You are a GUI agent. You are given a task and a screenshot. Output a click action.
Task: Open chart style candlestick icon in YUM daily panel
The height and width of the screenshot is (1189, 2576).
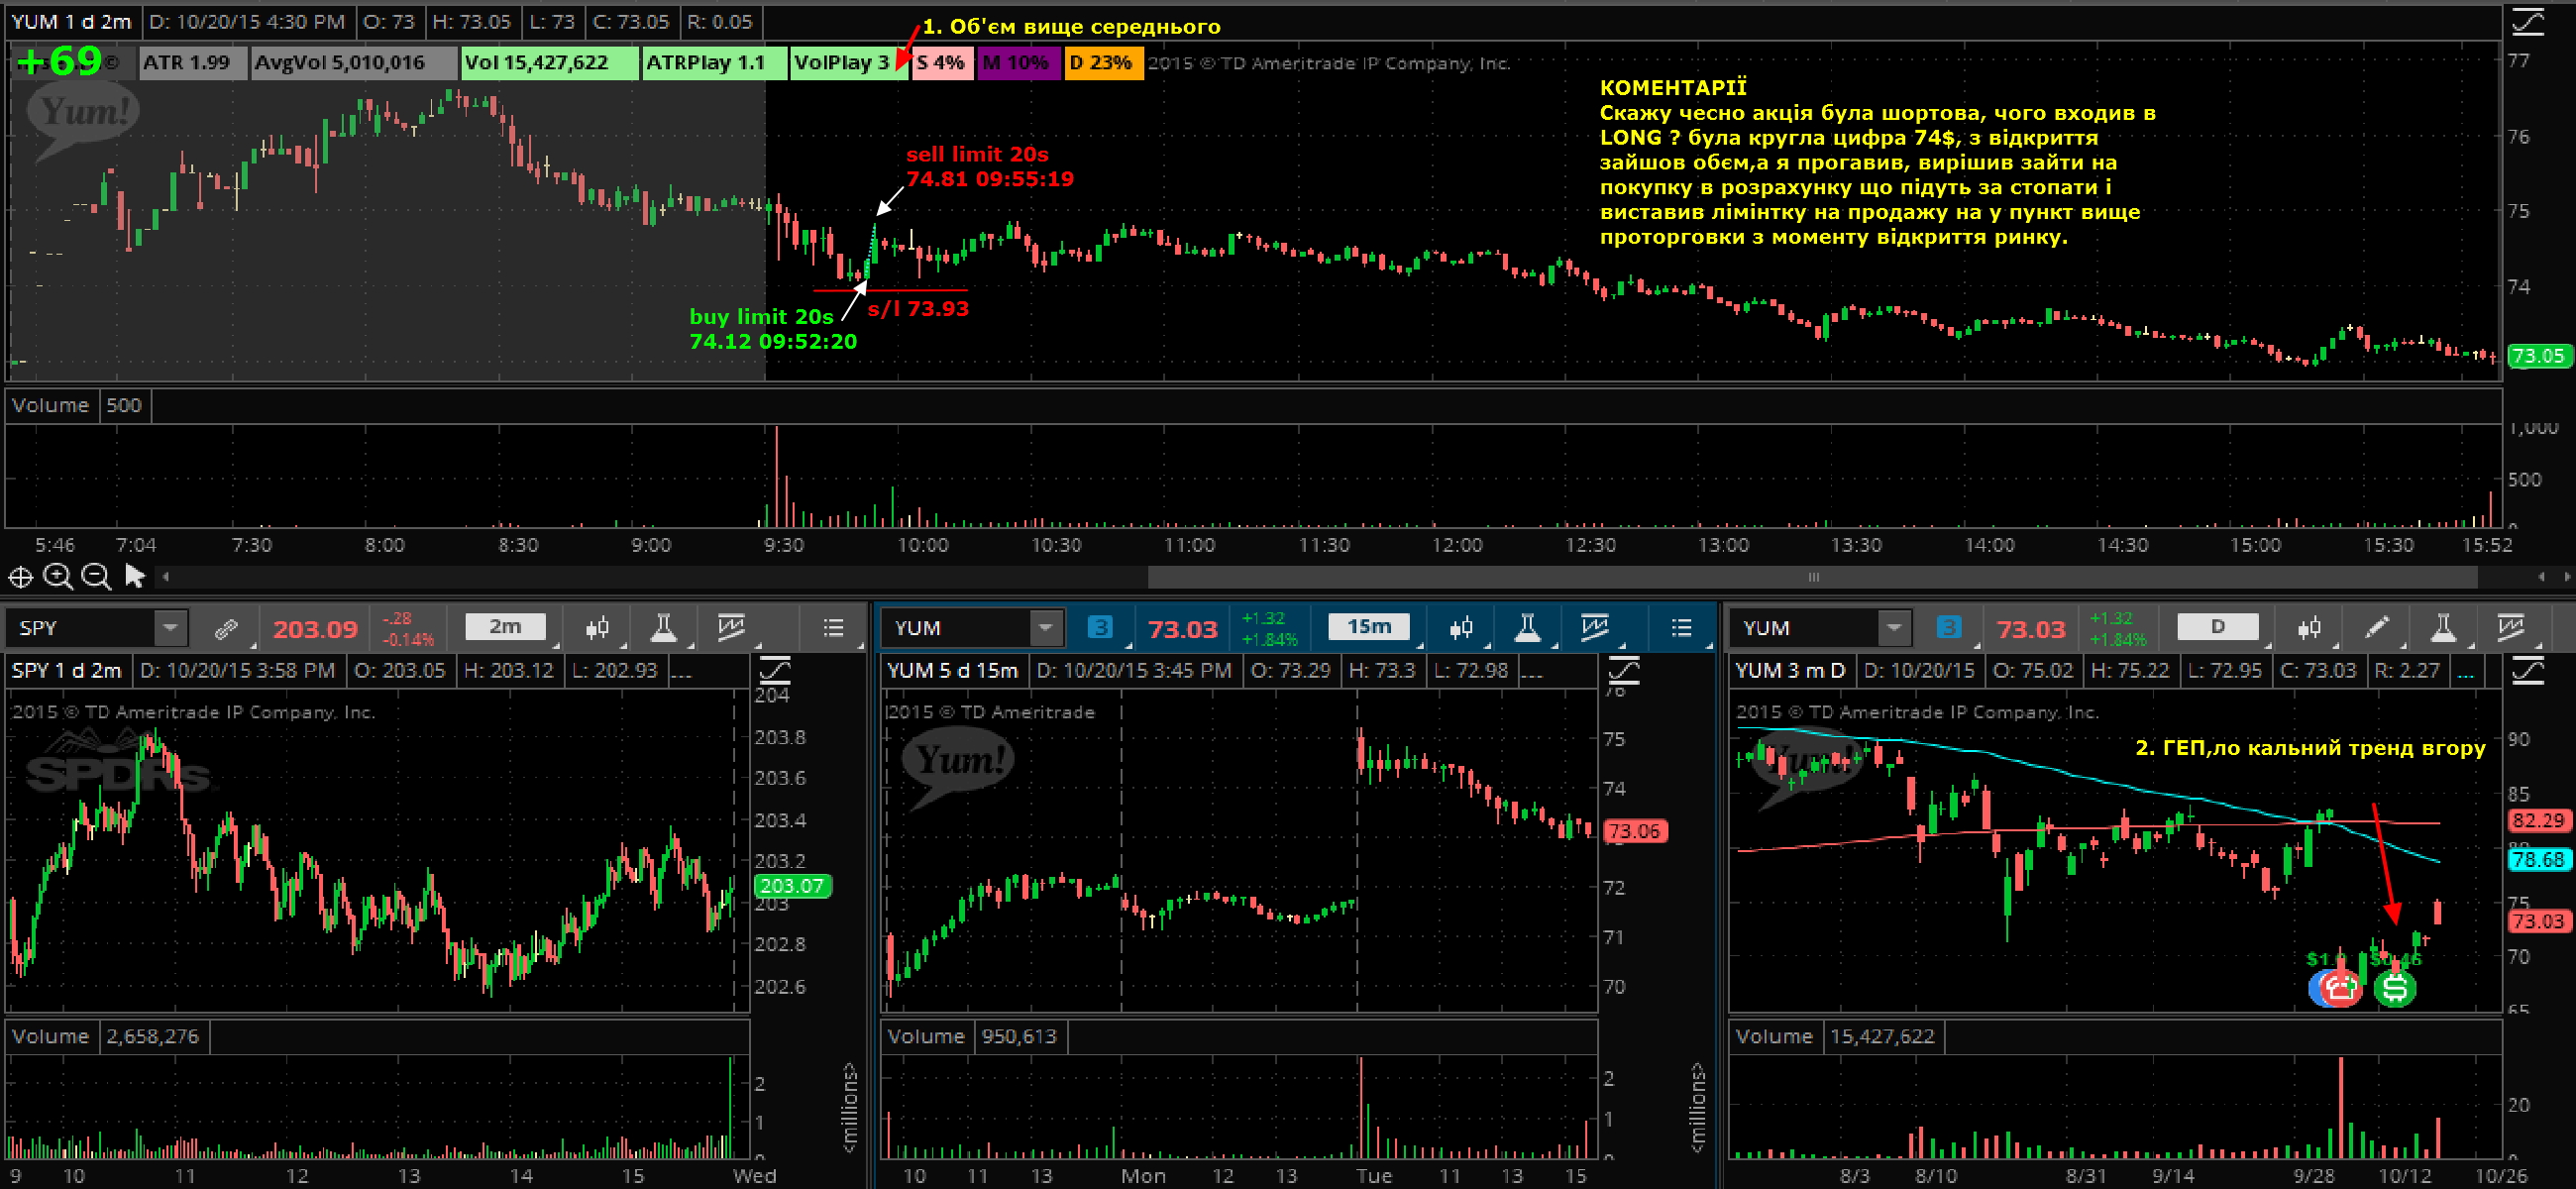pos(2310,628)
